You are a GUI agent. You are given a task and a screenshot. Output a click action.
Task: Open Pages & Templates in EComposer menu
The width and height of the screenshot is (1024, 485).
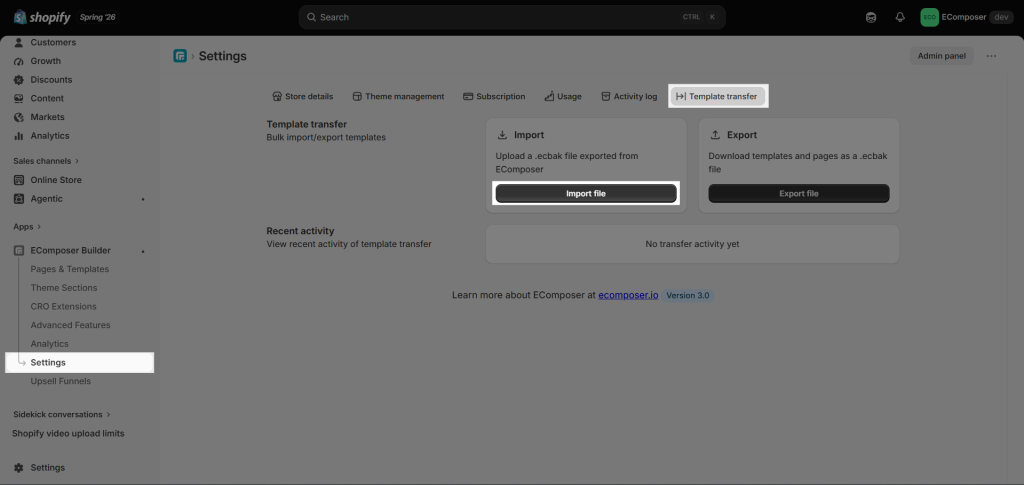pyautogui.click(x=70, y=269)
